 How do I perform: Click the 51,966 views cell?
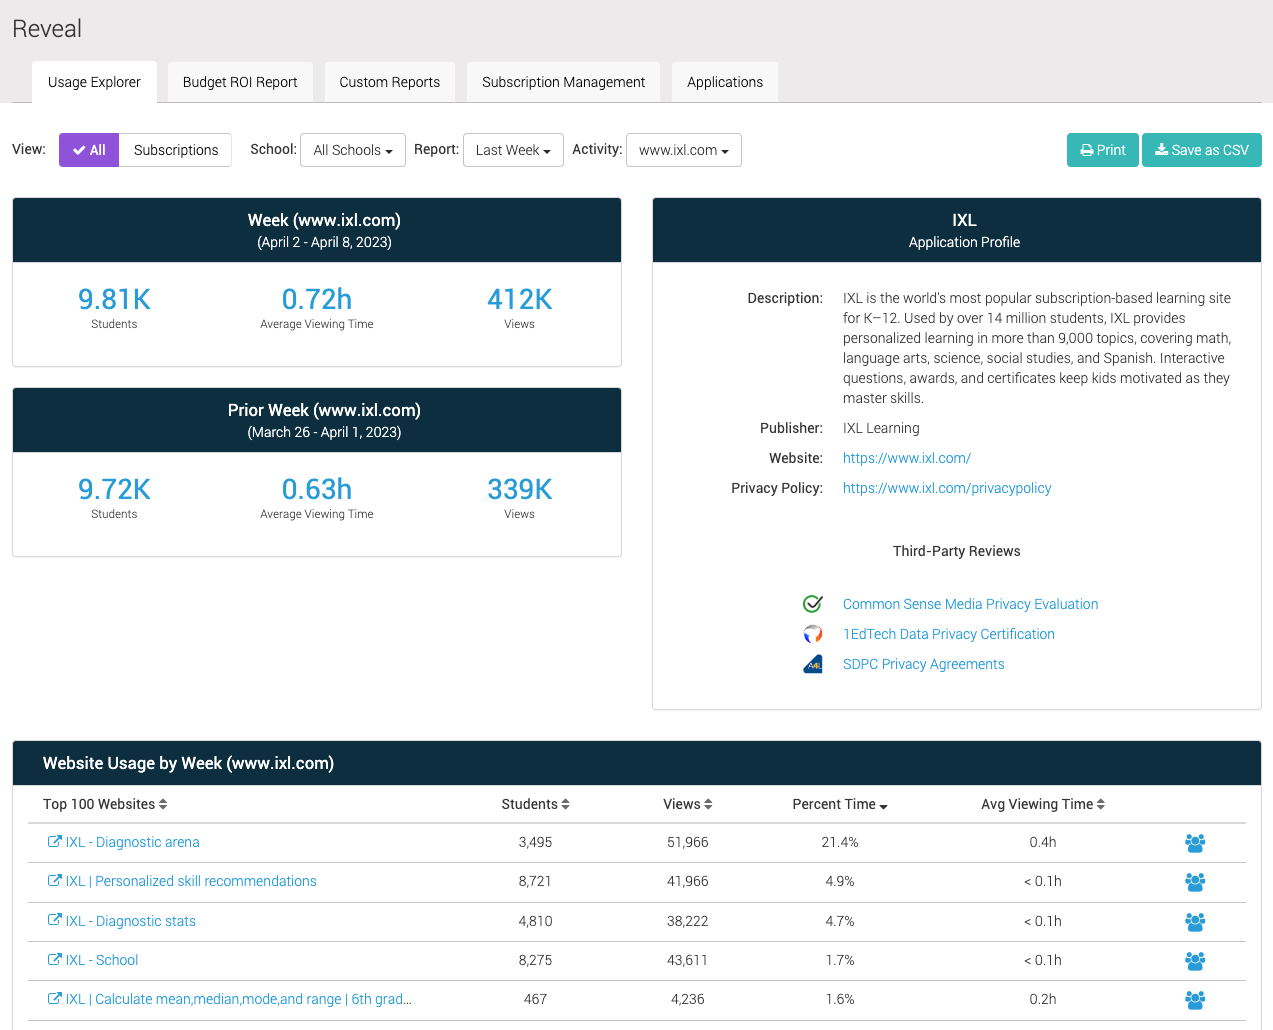point(688,842)
